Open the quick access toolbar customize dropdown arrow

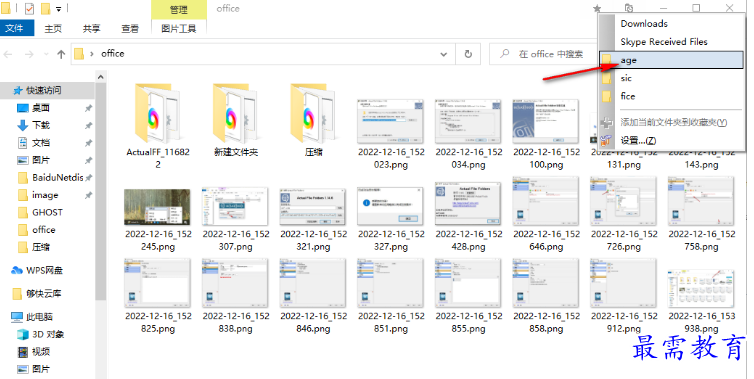tap(59, 9)
